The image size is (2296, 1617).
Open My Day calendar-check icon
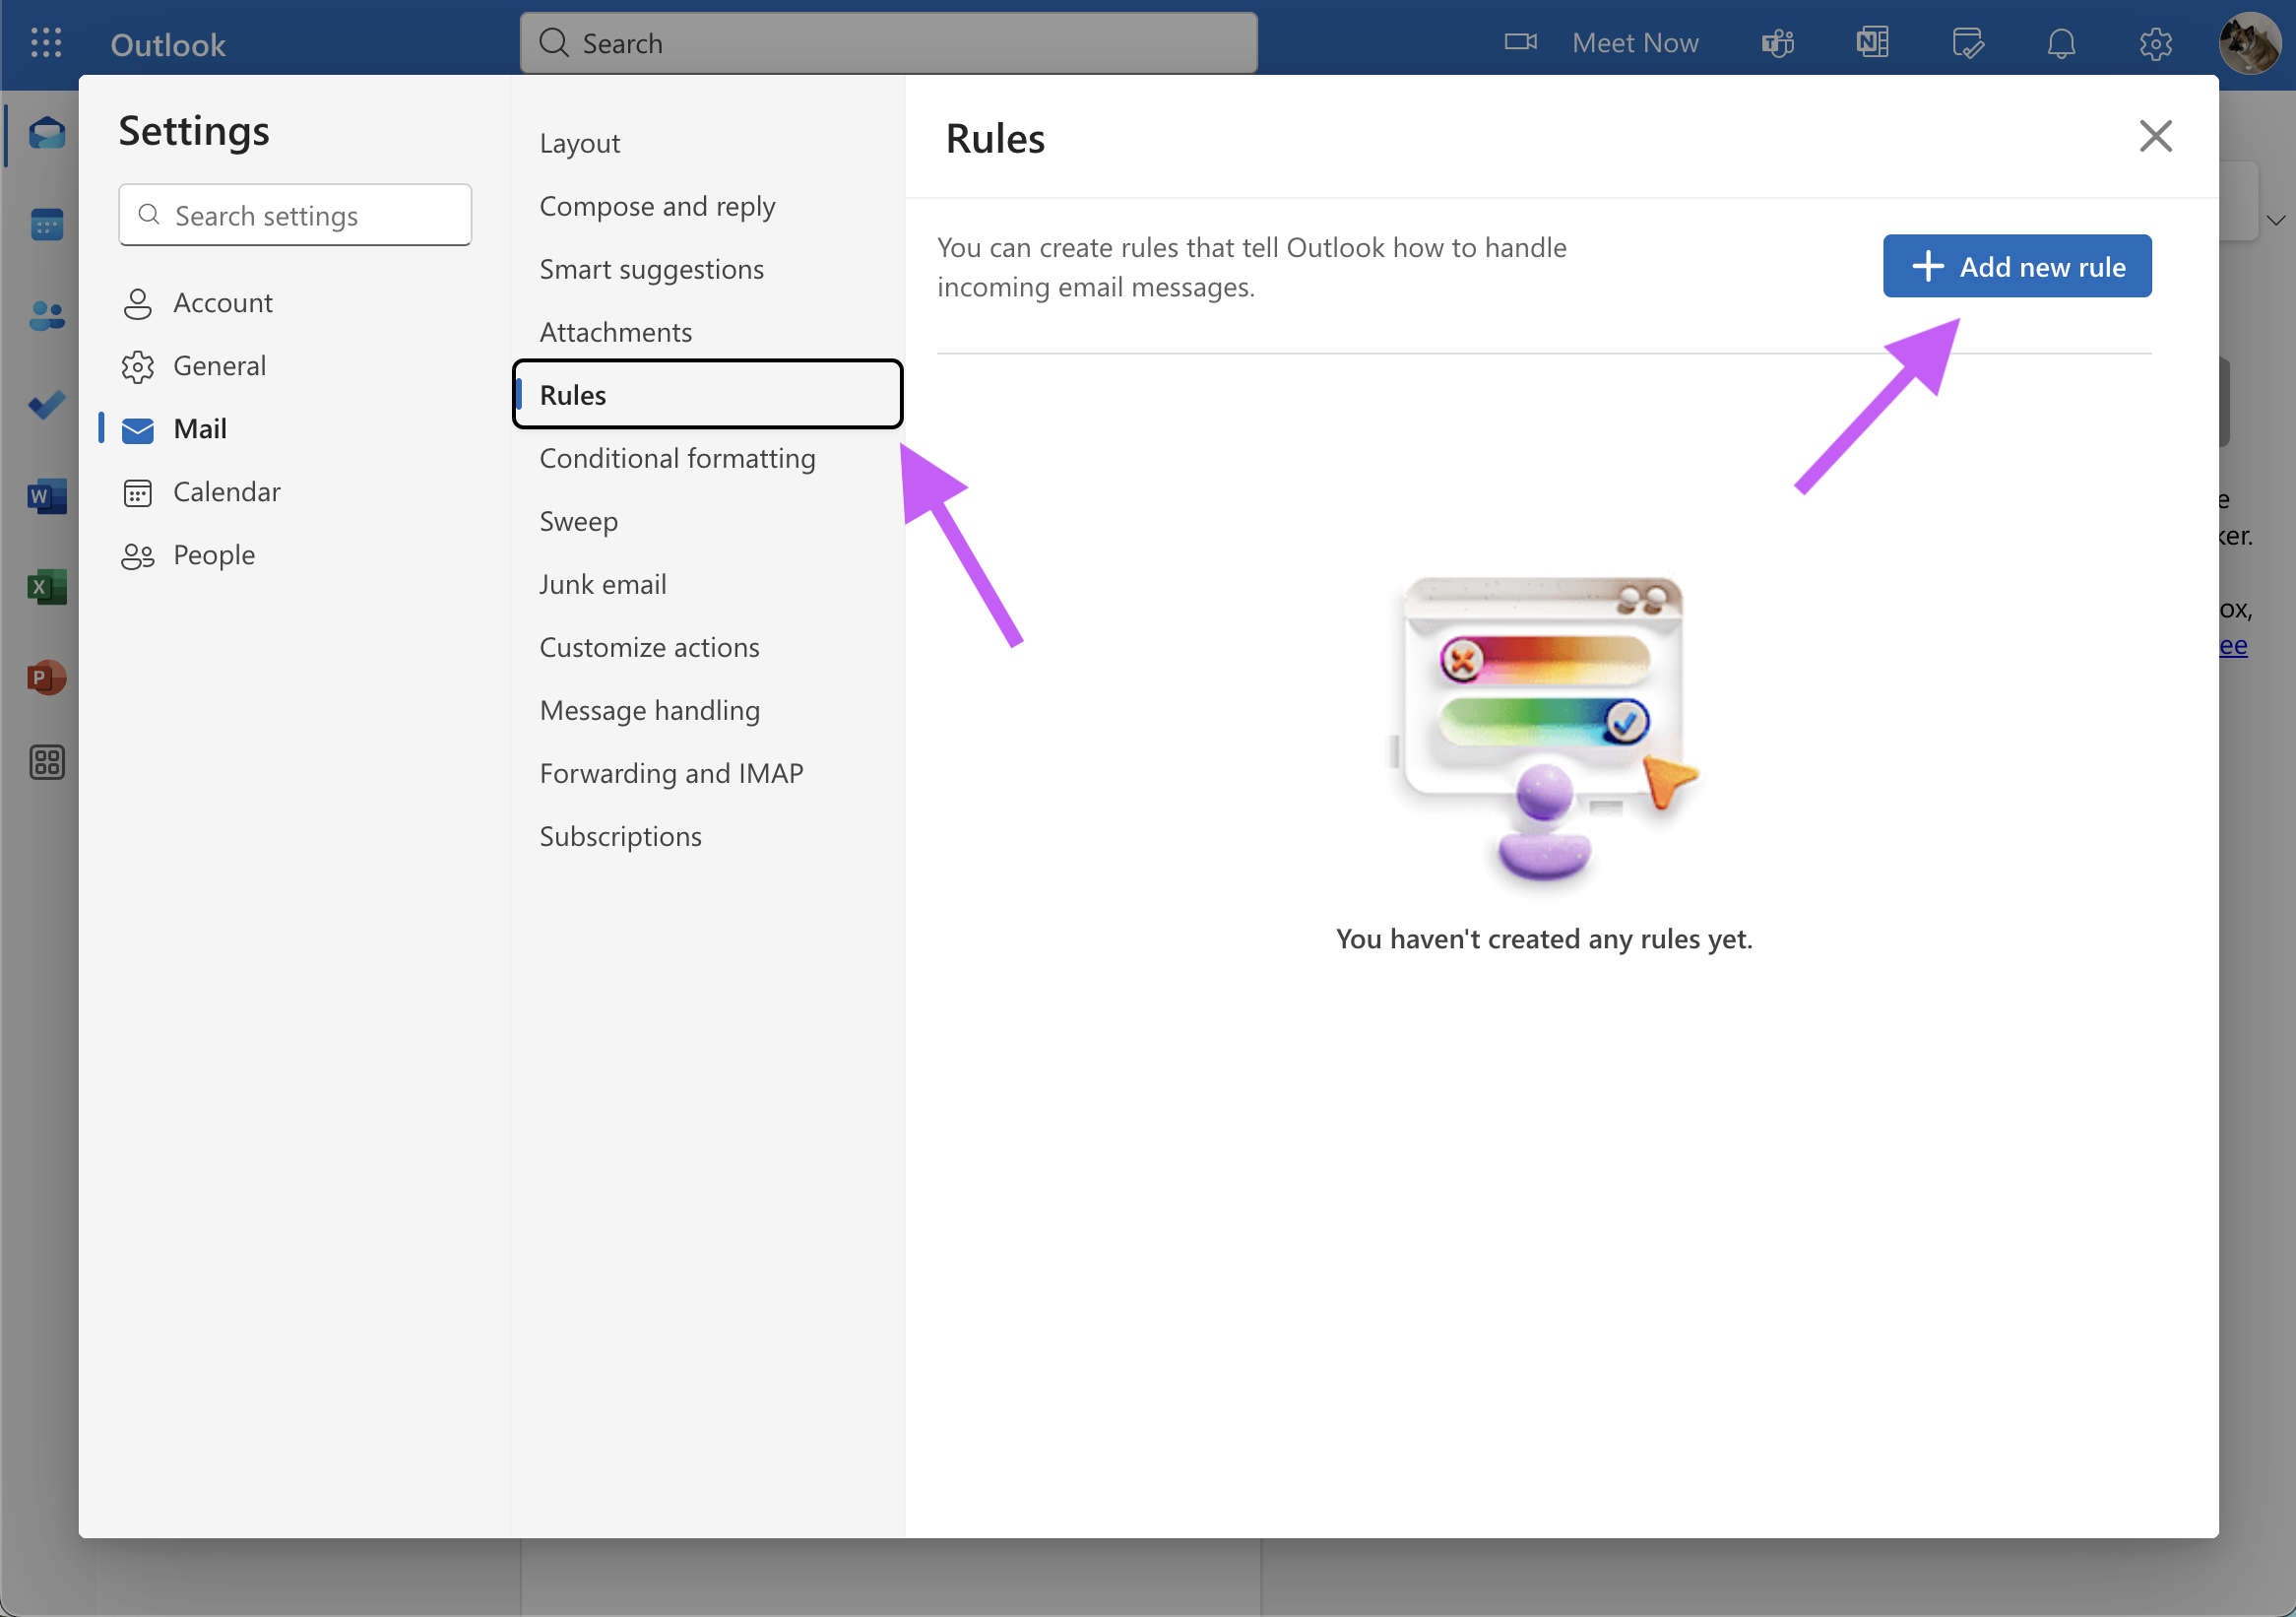pos(1967,43)
